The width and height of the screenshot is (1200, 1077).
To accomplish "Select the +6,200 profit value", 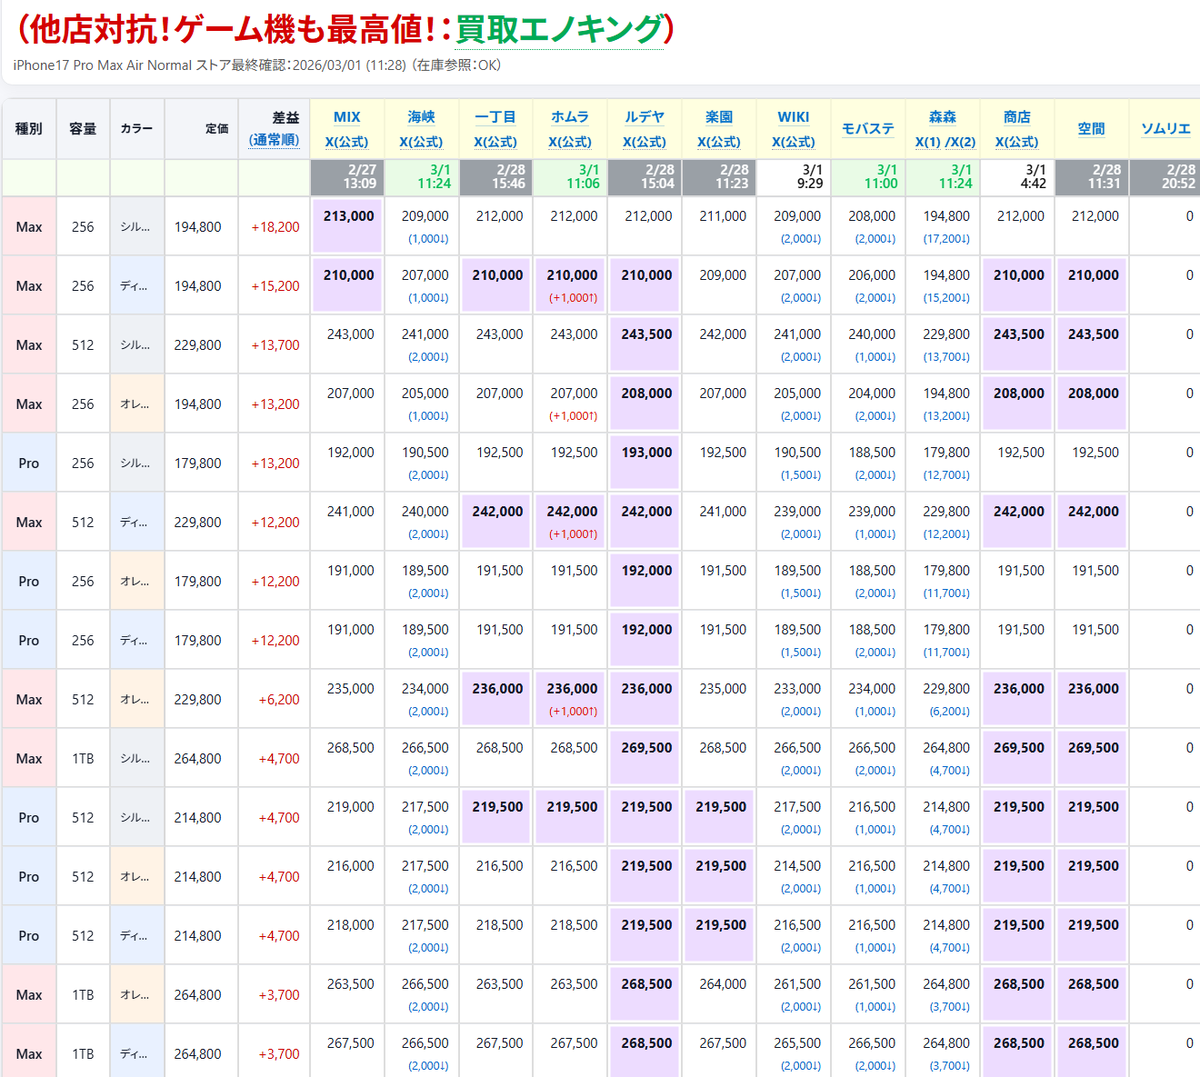I will [x=279, y=700].
